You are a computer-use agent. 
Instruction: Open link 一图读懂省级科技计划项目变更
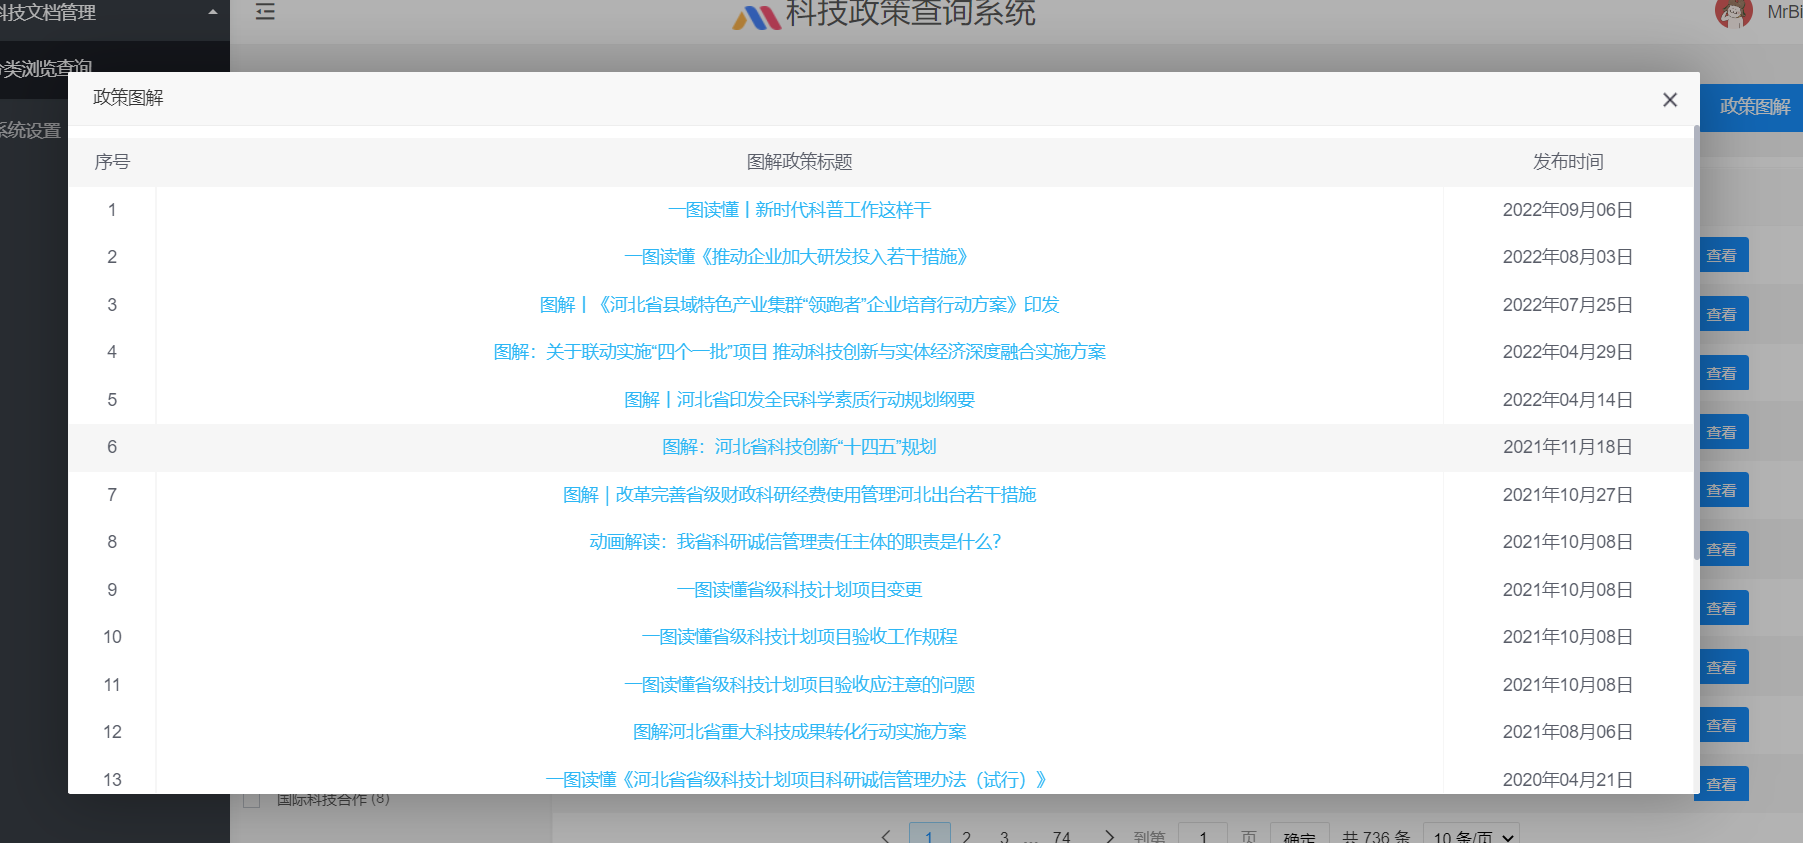coord(799,590)
